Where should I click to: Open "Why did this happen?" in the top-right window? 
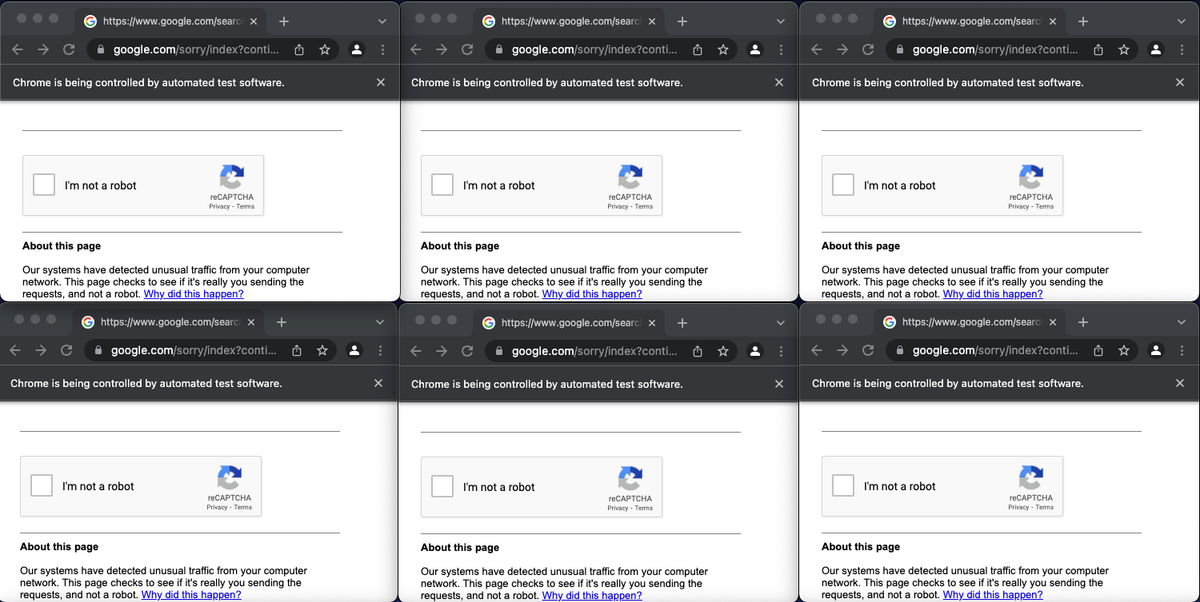tap(993, 294)
